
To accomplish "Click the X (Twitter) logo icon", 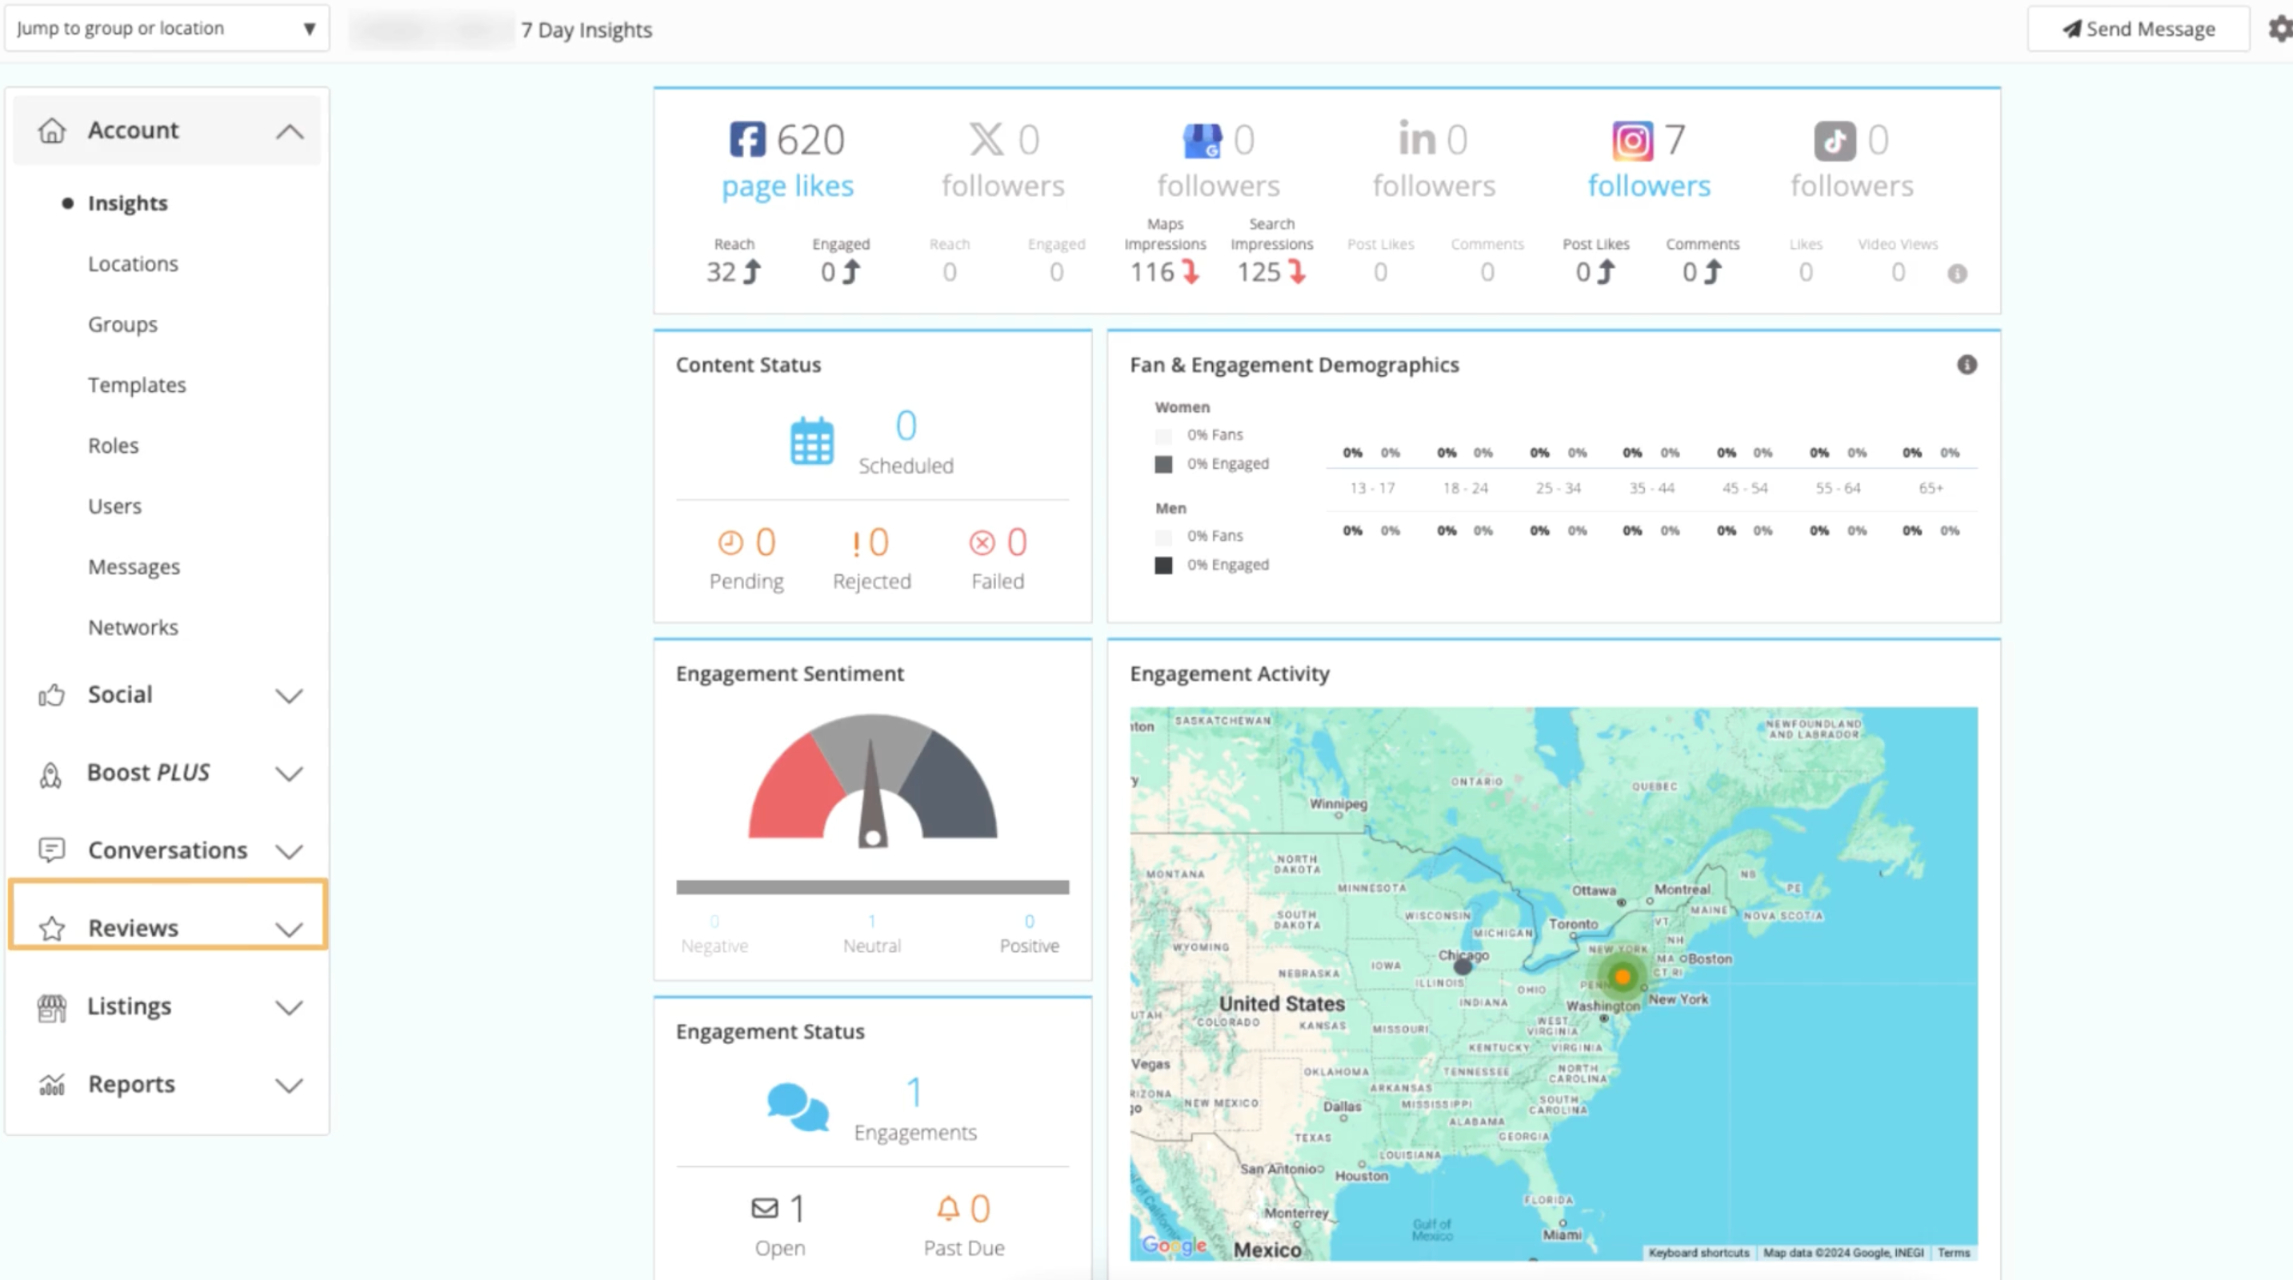I will [x=986, y=140].
